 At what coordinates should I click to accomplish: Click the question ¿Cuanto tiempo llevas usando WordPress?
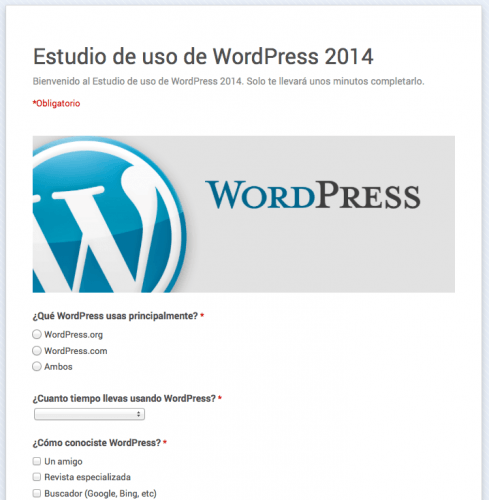[x=124, y=398]
